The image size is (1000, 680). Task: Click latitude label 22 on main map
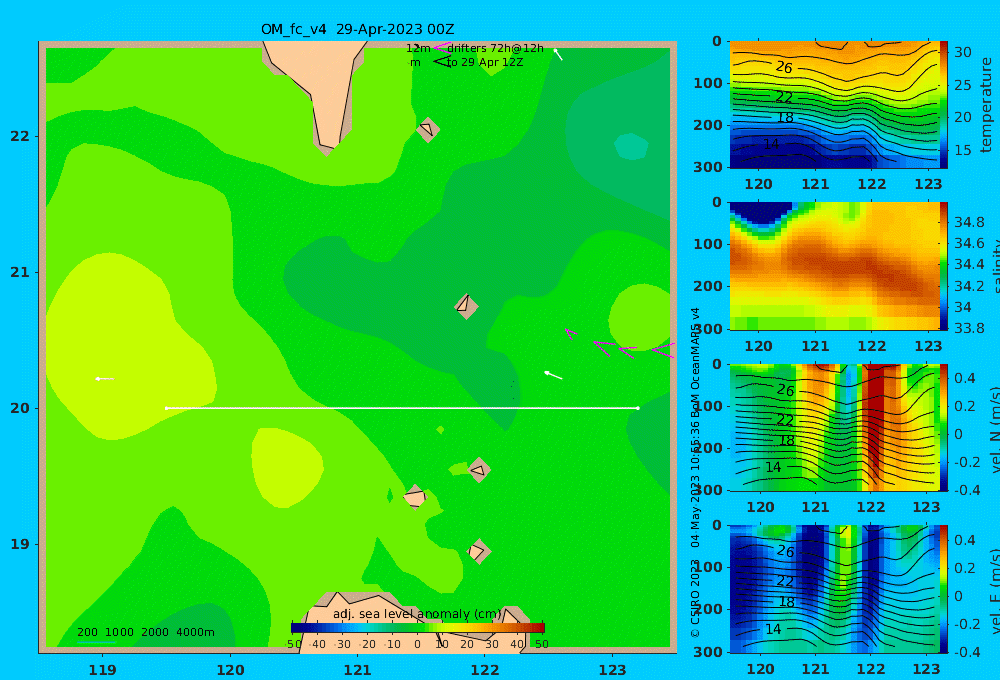pyautogui.click(x=20, y=136)
